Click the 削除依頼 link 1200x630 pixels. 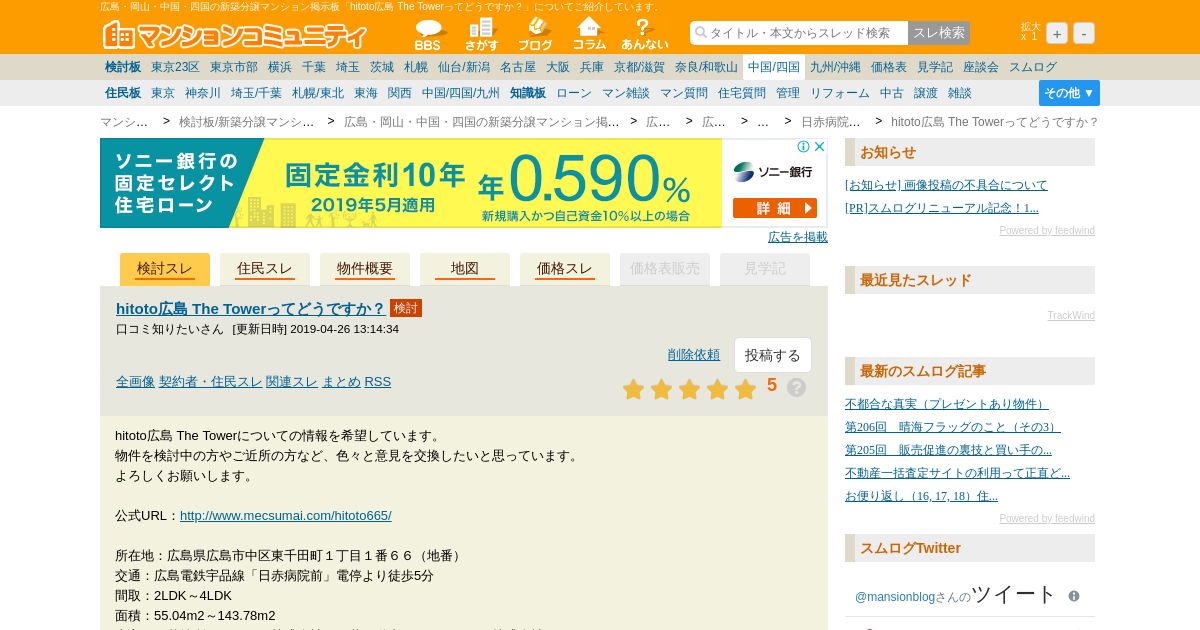pos(694,354)
